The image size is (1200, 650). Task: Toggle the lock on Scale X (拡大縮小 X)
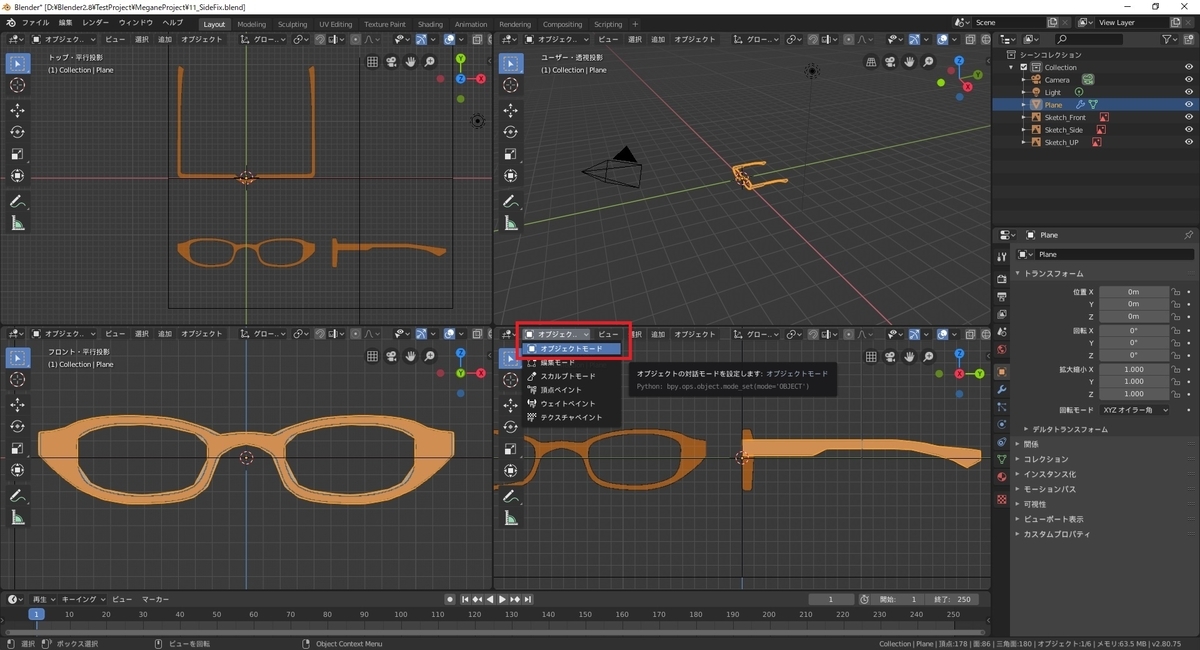(1176, 369)
